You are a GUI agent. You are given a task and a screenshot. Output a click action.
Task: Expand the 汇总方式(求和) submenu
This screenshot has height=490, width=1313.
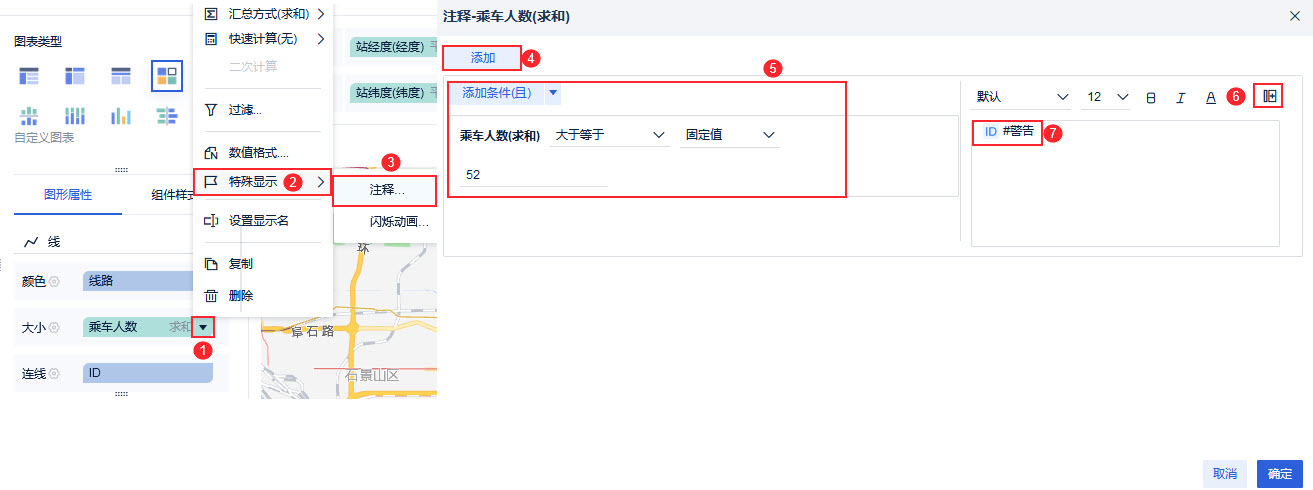(263, 13)
